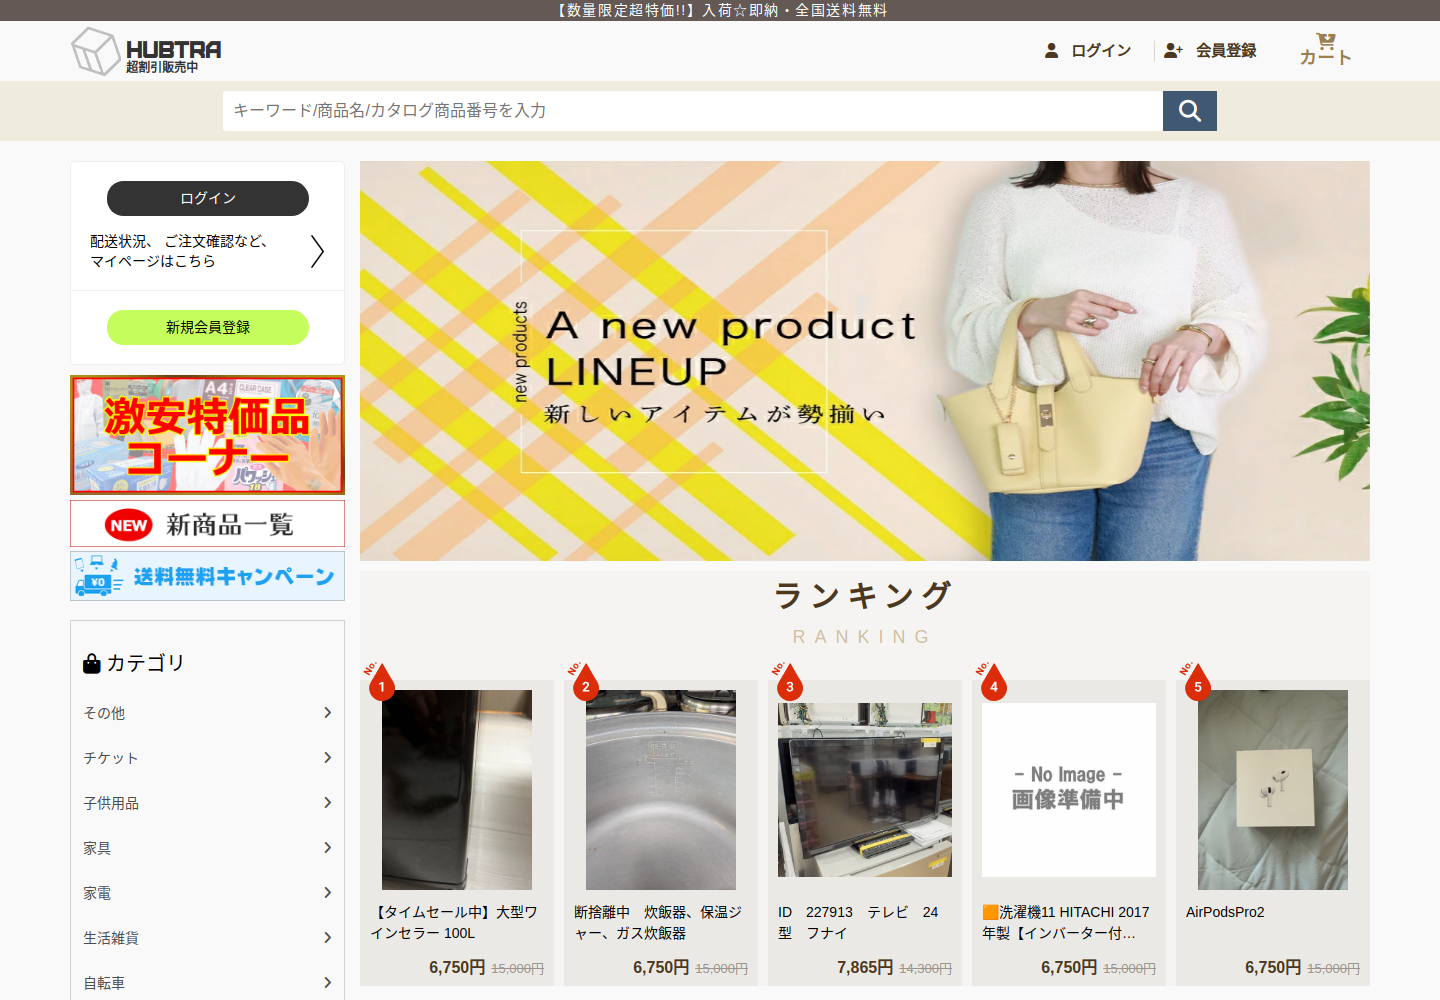1440x1000 pixels.
Task: Select 子供用品 in category menu
Action: click(111, 803)
